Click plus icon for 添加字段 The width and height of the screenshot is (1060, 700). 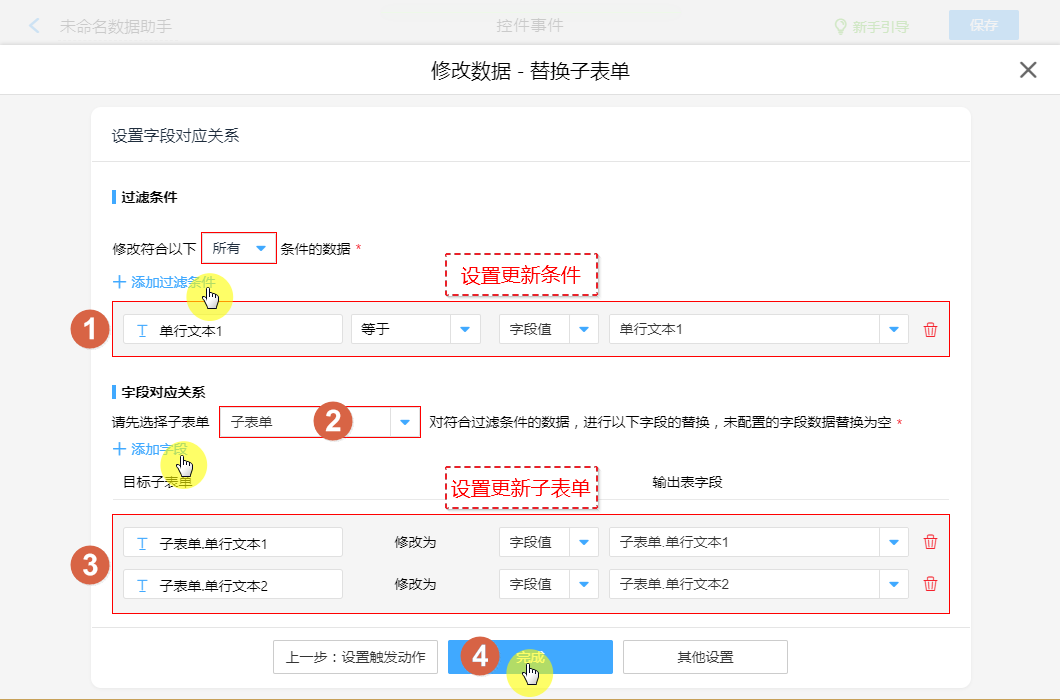point(120,449)
